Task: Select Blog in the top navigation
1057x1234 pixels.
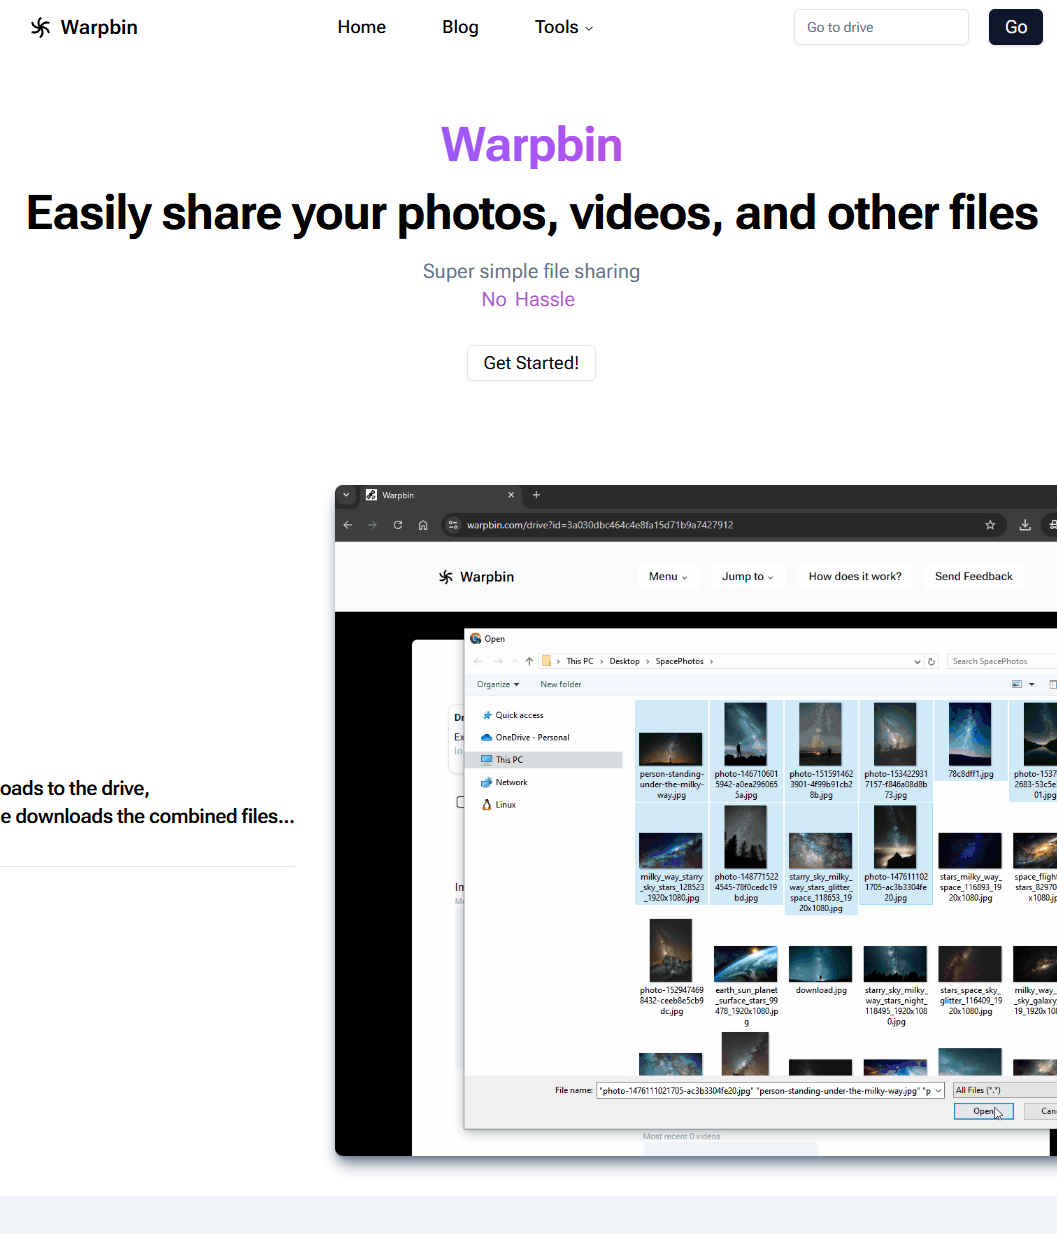Action: click(460, 27)
